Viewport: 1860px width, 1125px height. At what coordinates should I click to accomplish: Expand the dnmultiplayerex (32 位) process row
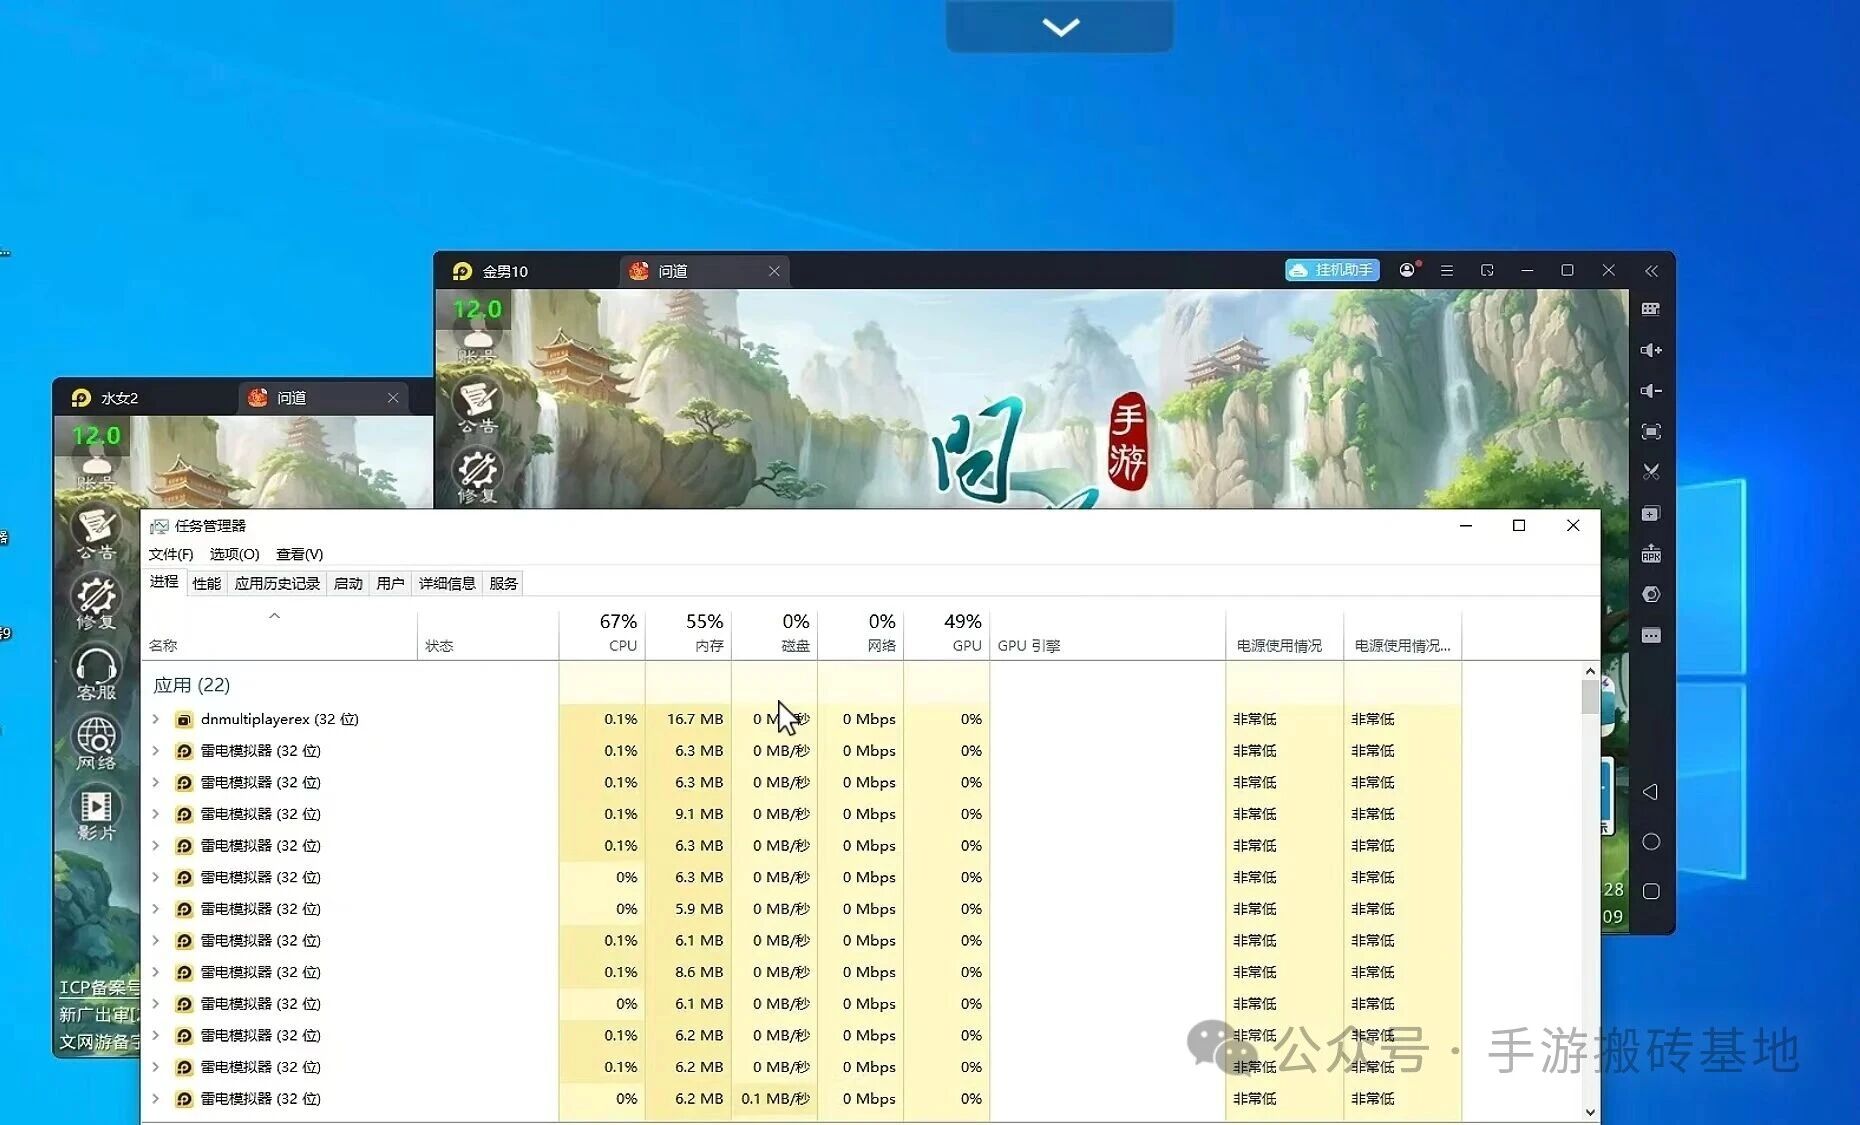156,719
